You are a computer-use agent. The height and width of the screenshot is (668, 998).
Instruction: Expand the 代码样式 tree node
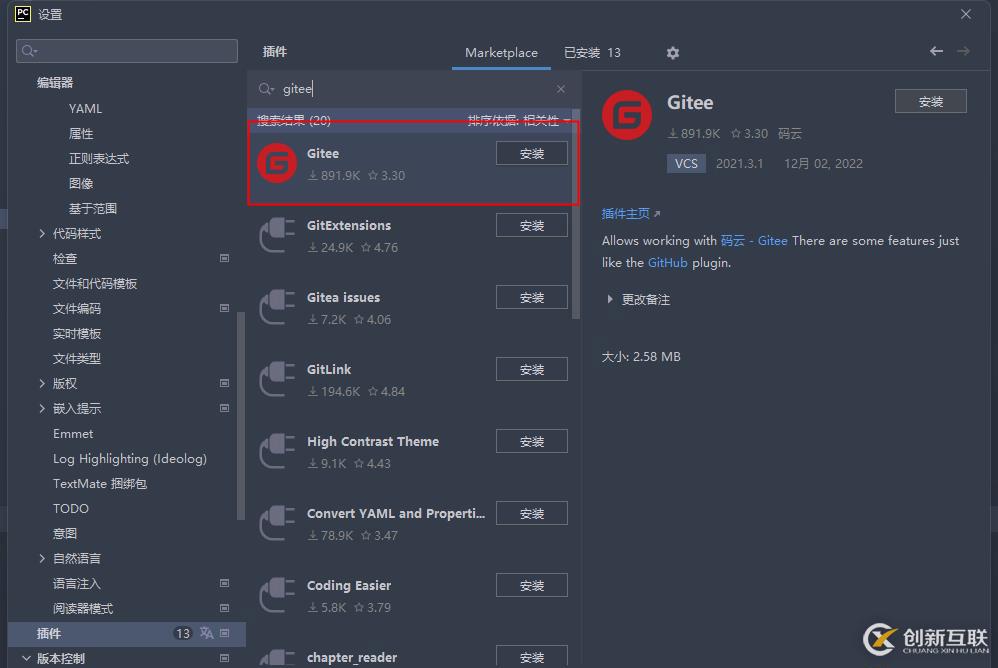tap(42, 233)
